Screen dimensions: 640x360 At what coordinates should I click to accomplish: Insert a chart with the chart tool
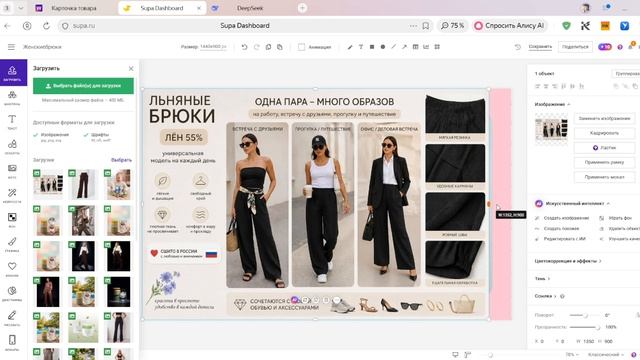point(426,47)
